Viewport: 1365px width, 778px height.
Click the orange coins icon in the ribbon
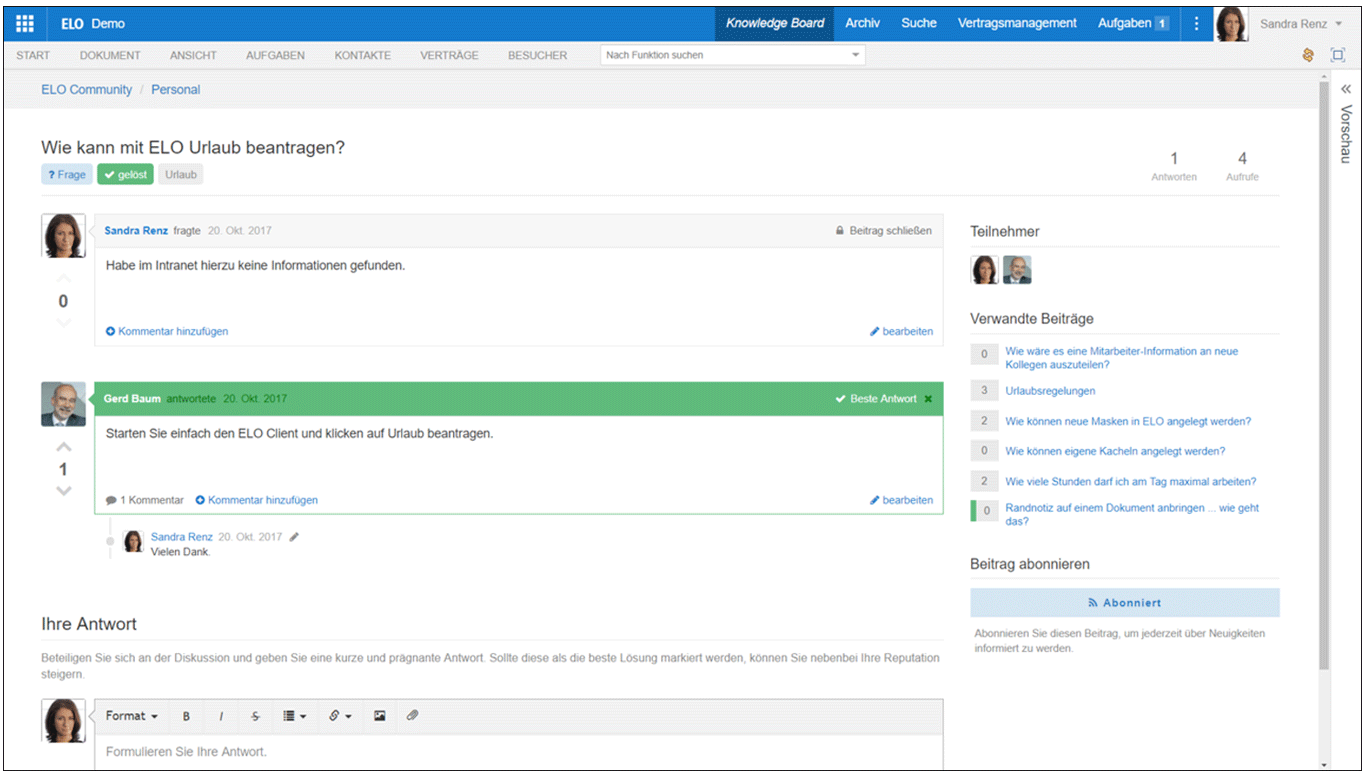pyautogui.click(x=1308, y=55)
